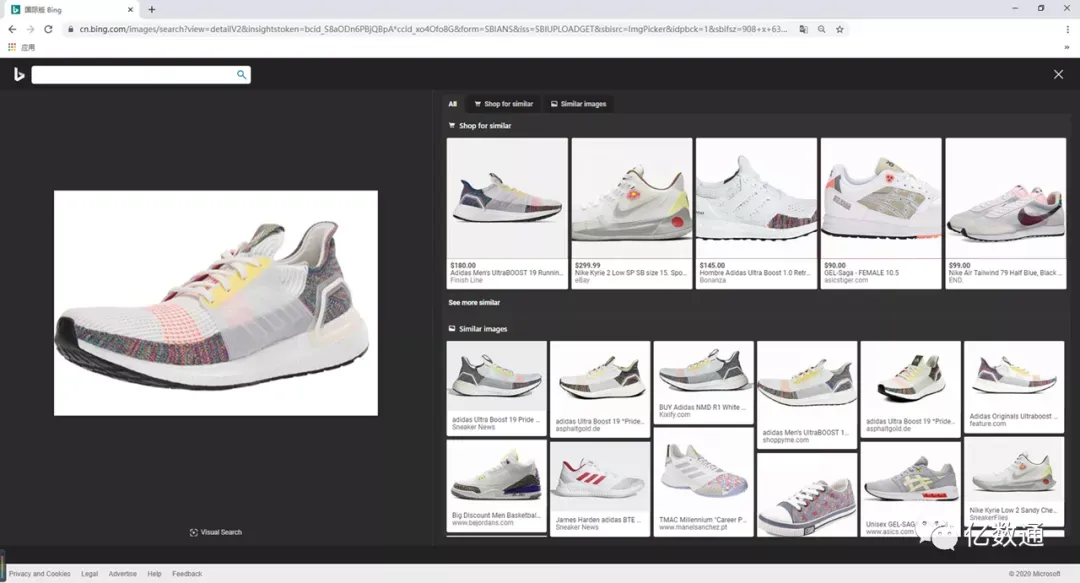Open a new browser tab
This screenshot has width=1080, height=583.
point(152,10)
